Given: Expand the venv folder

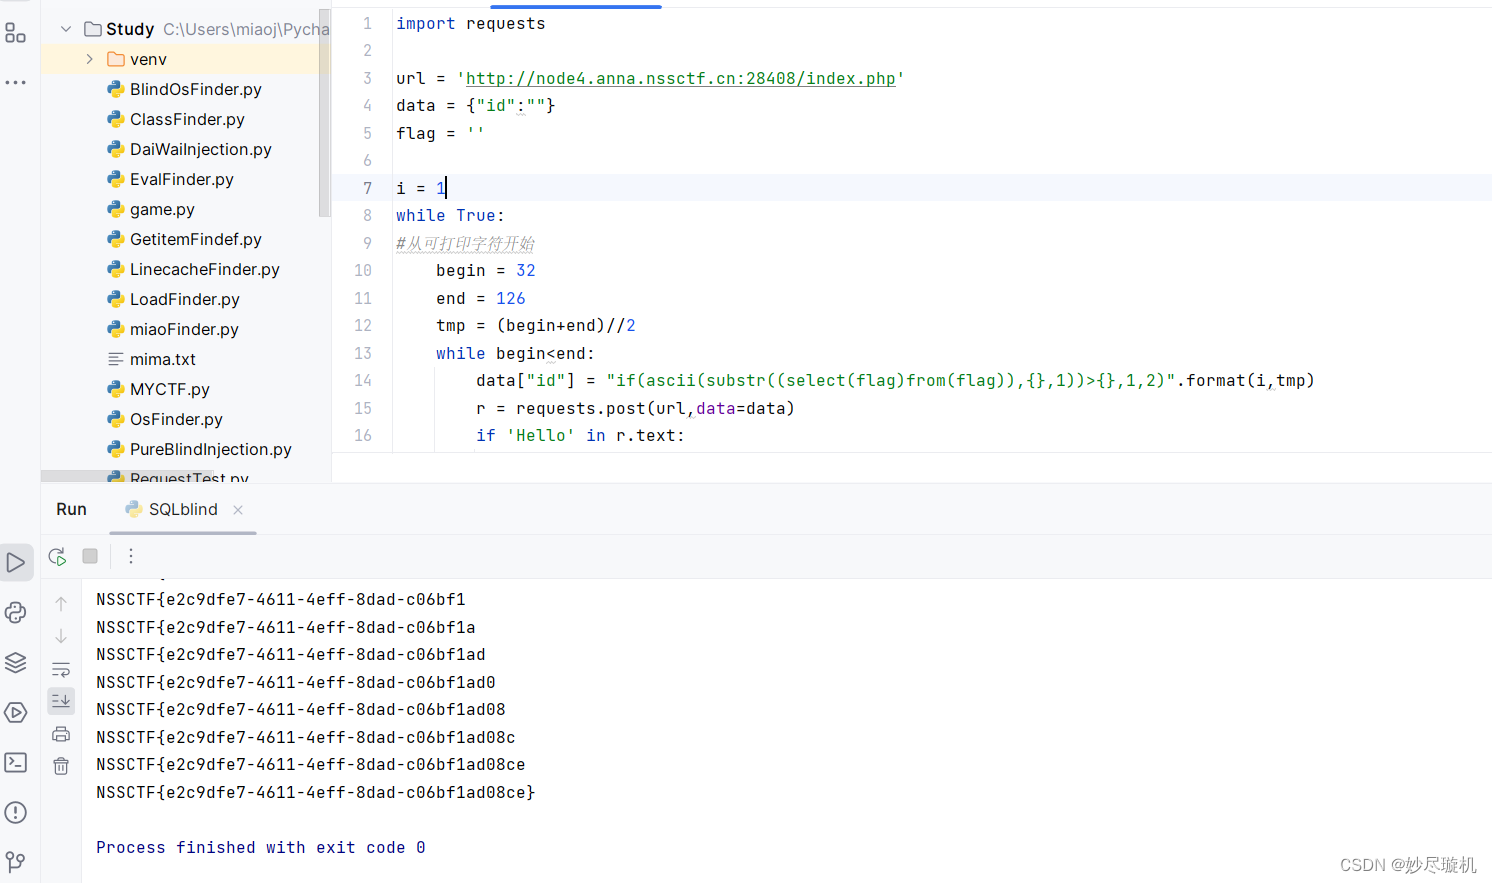Looking at the screenshot, I should coord(90,59).
